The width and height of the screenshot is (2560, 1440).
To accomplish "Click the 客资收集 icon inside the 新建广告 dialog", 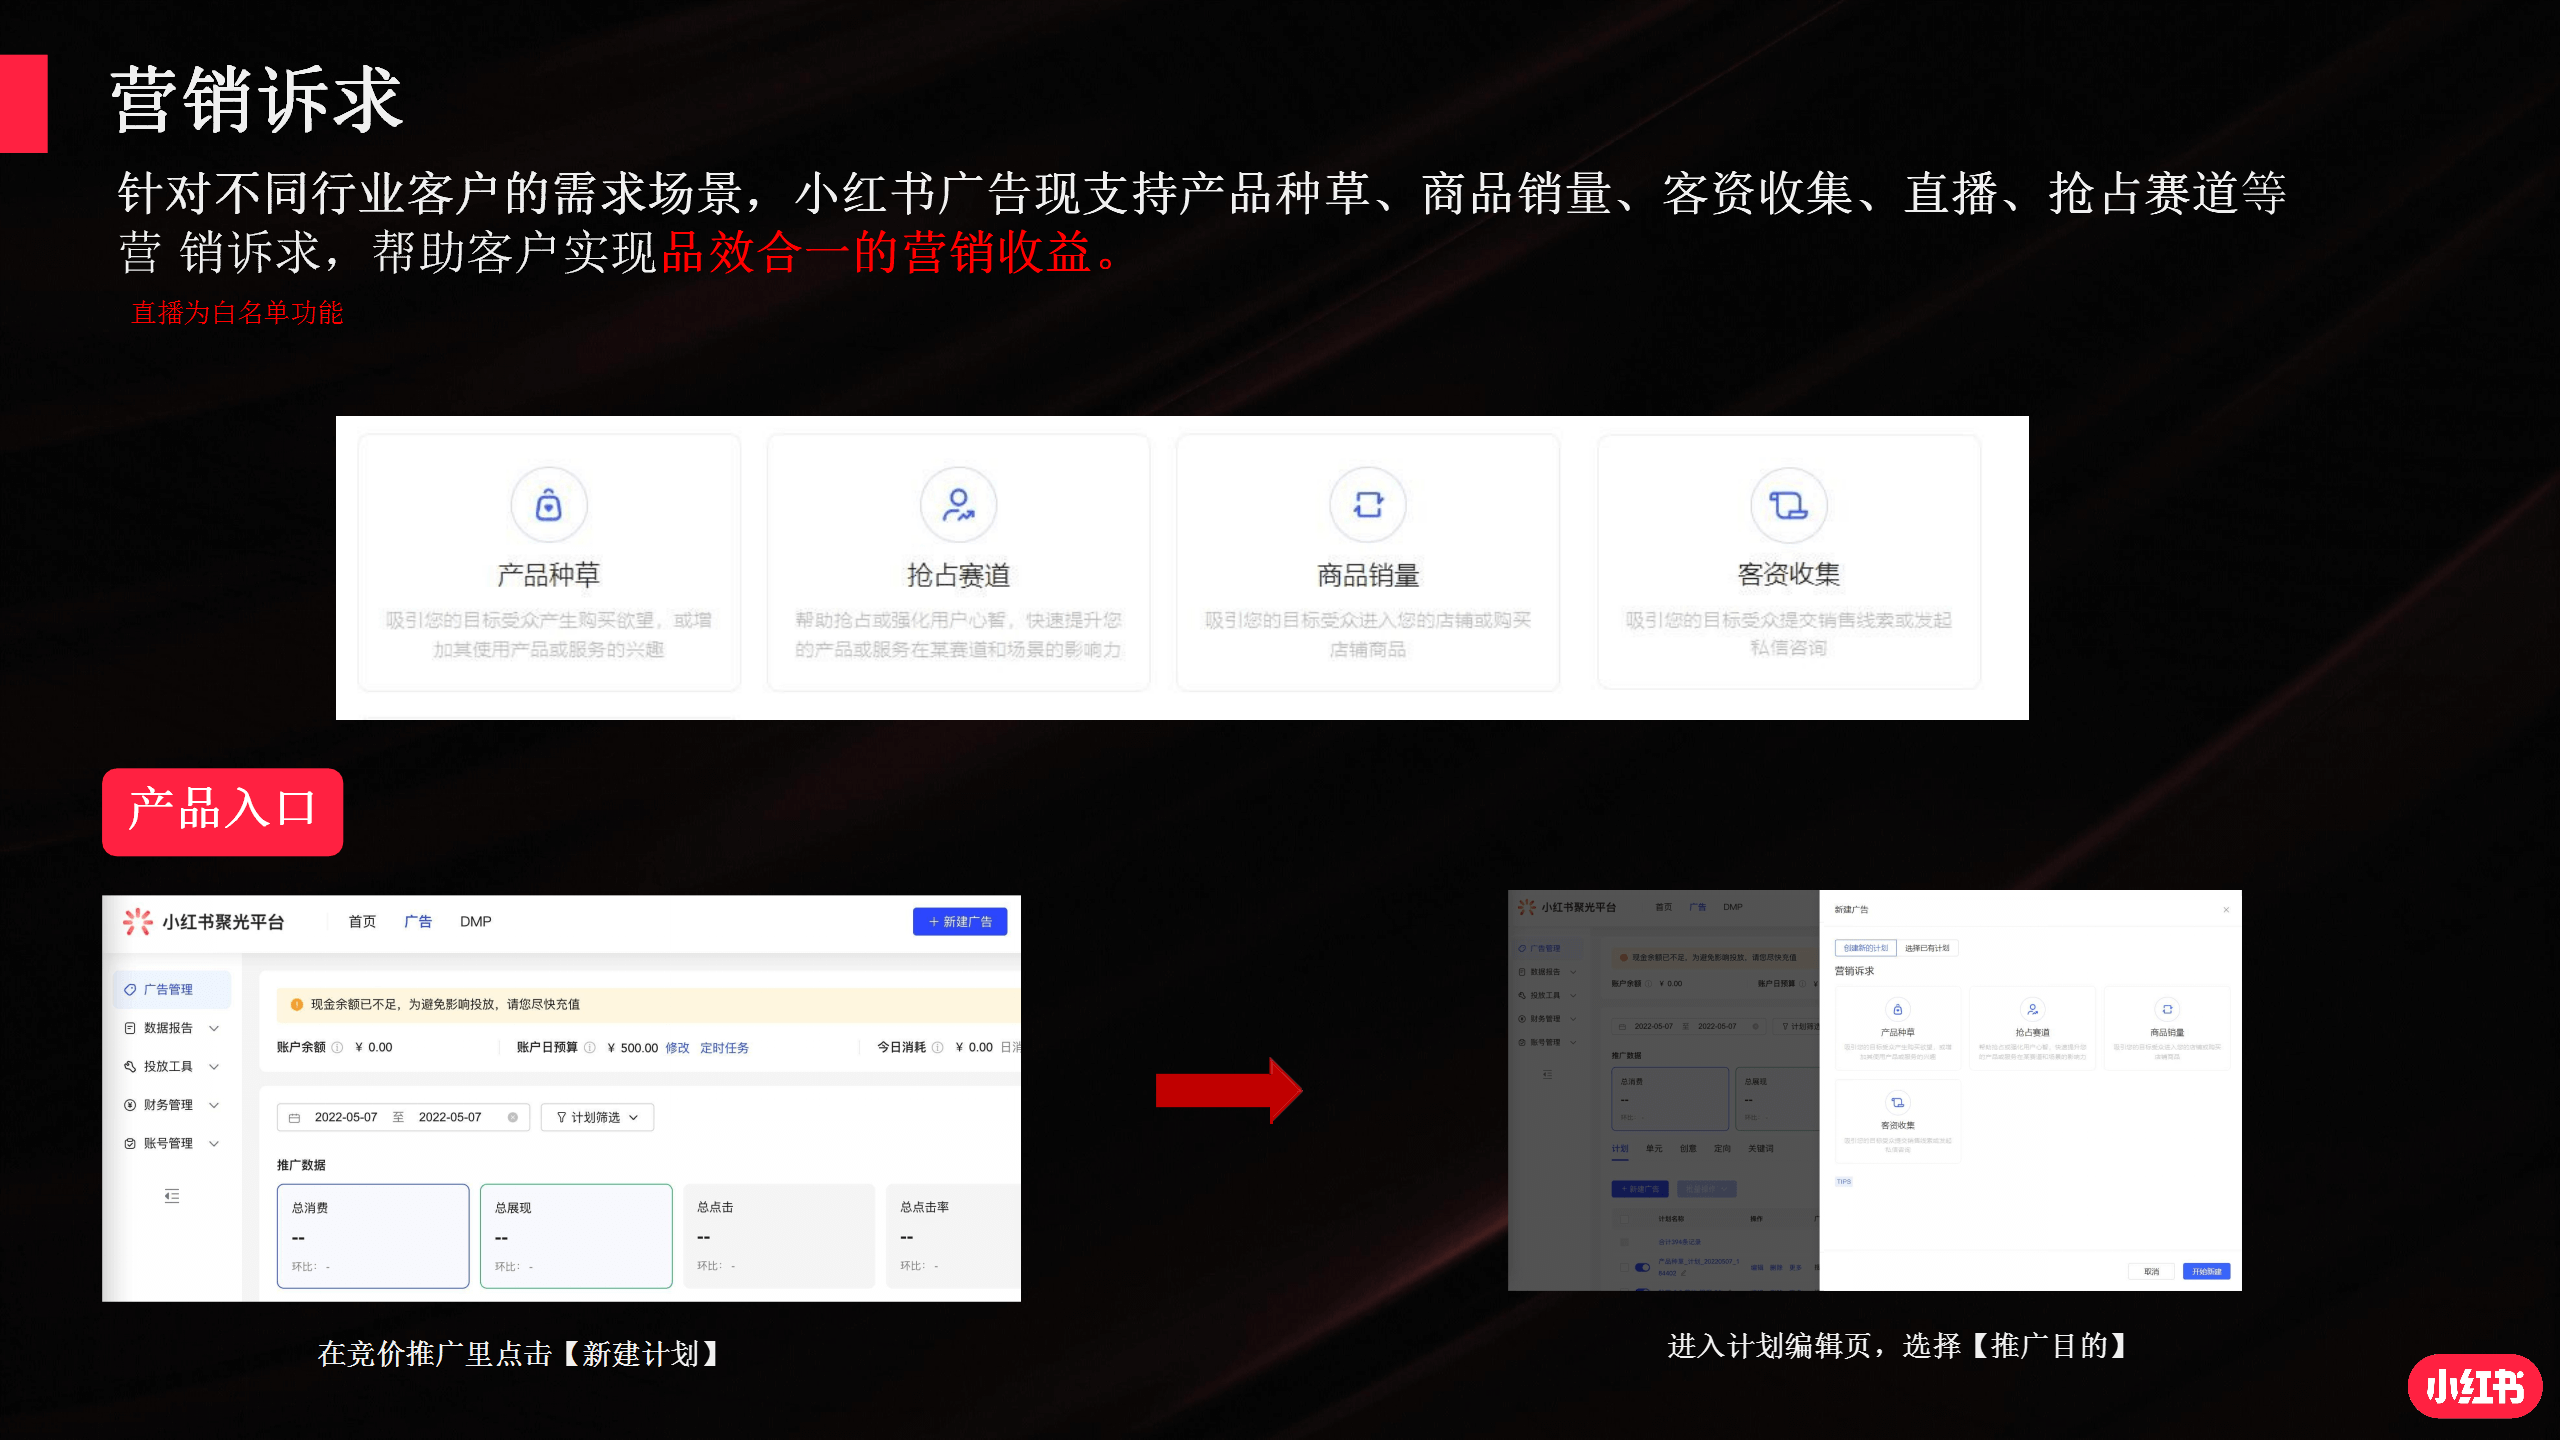I will pos(1897,1102).
